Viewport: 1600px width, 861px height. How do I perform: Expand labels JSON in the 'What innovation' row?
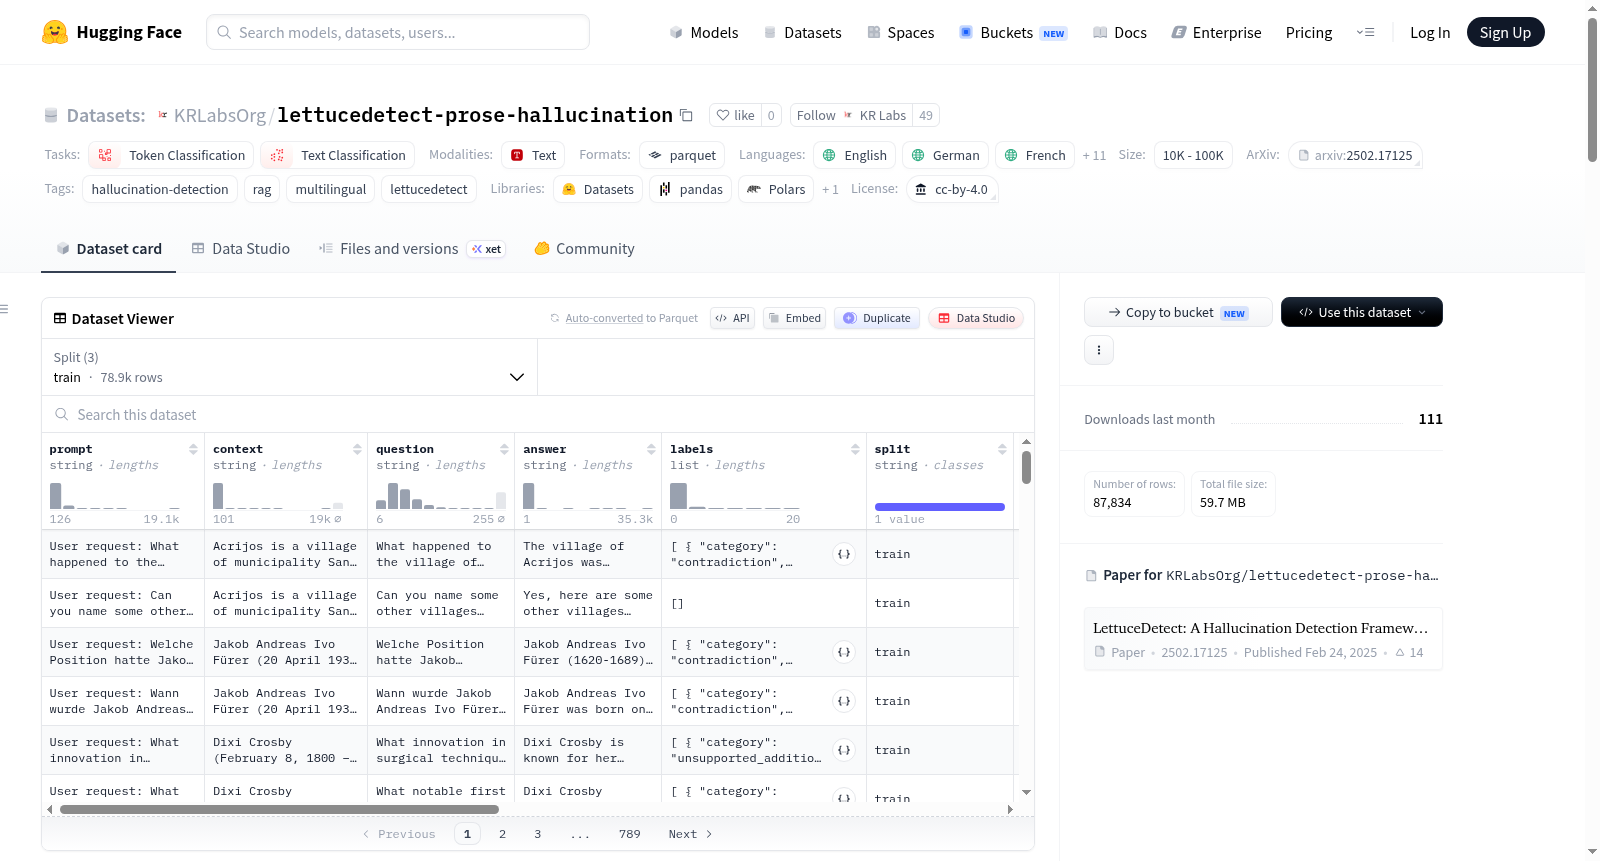click(x=844, y=750)
